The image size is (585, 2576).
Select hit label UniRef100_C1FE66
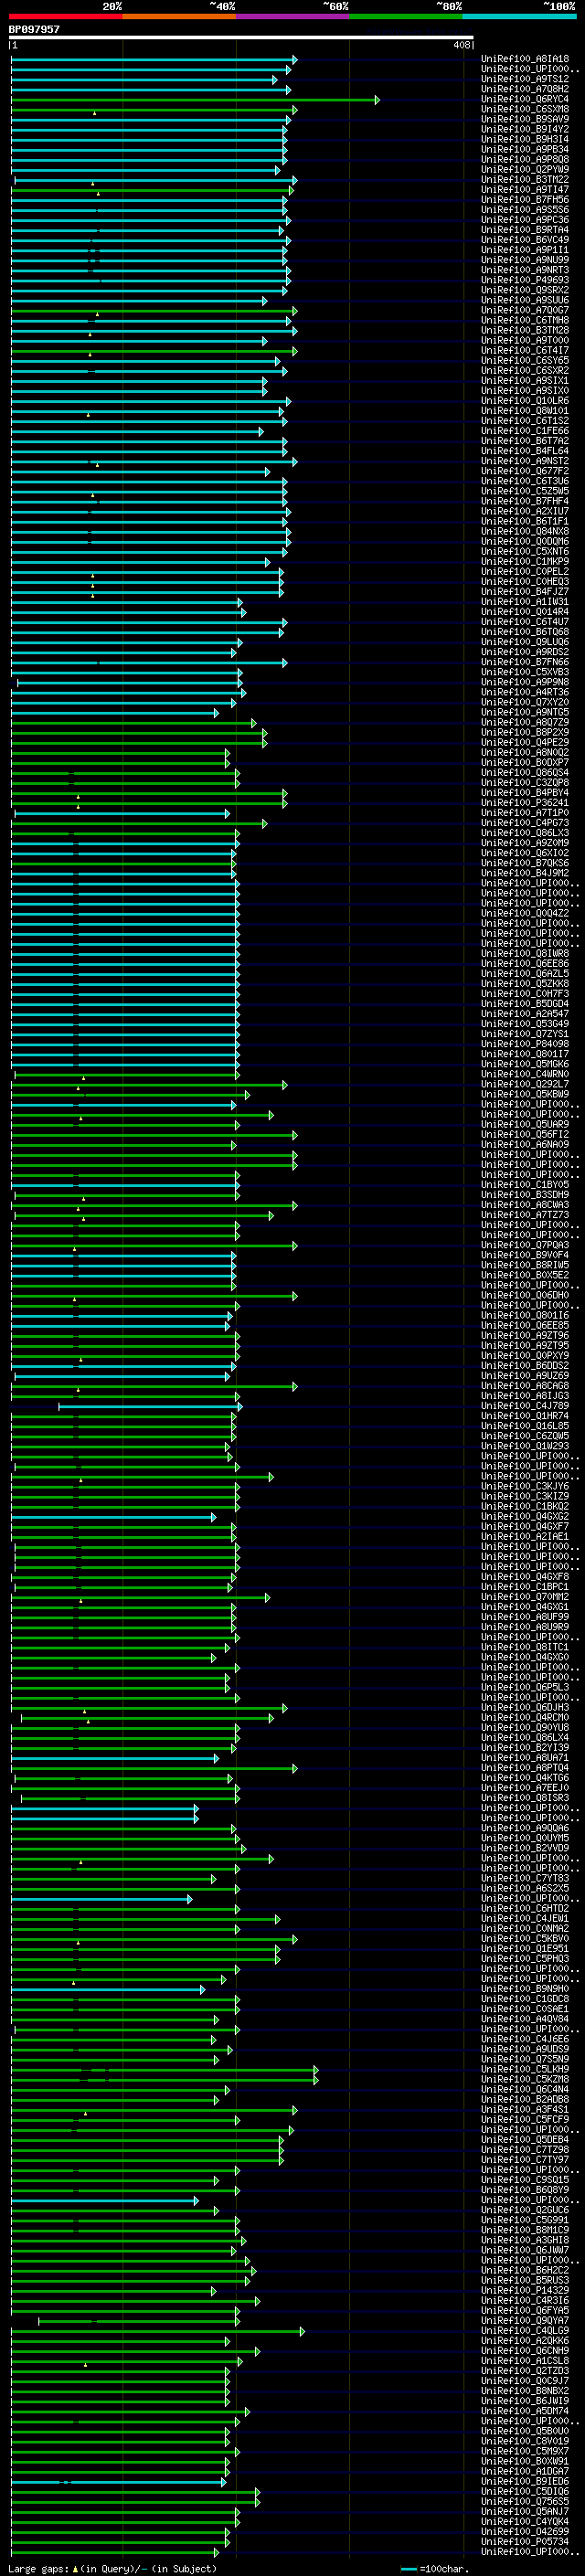525,430
